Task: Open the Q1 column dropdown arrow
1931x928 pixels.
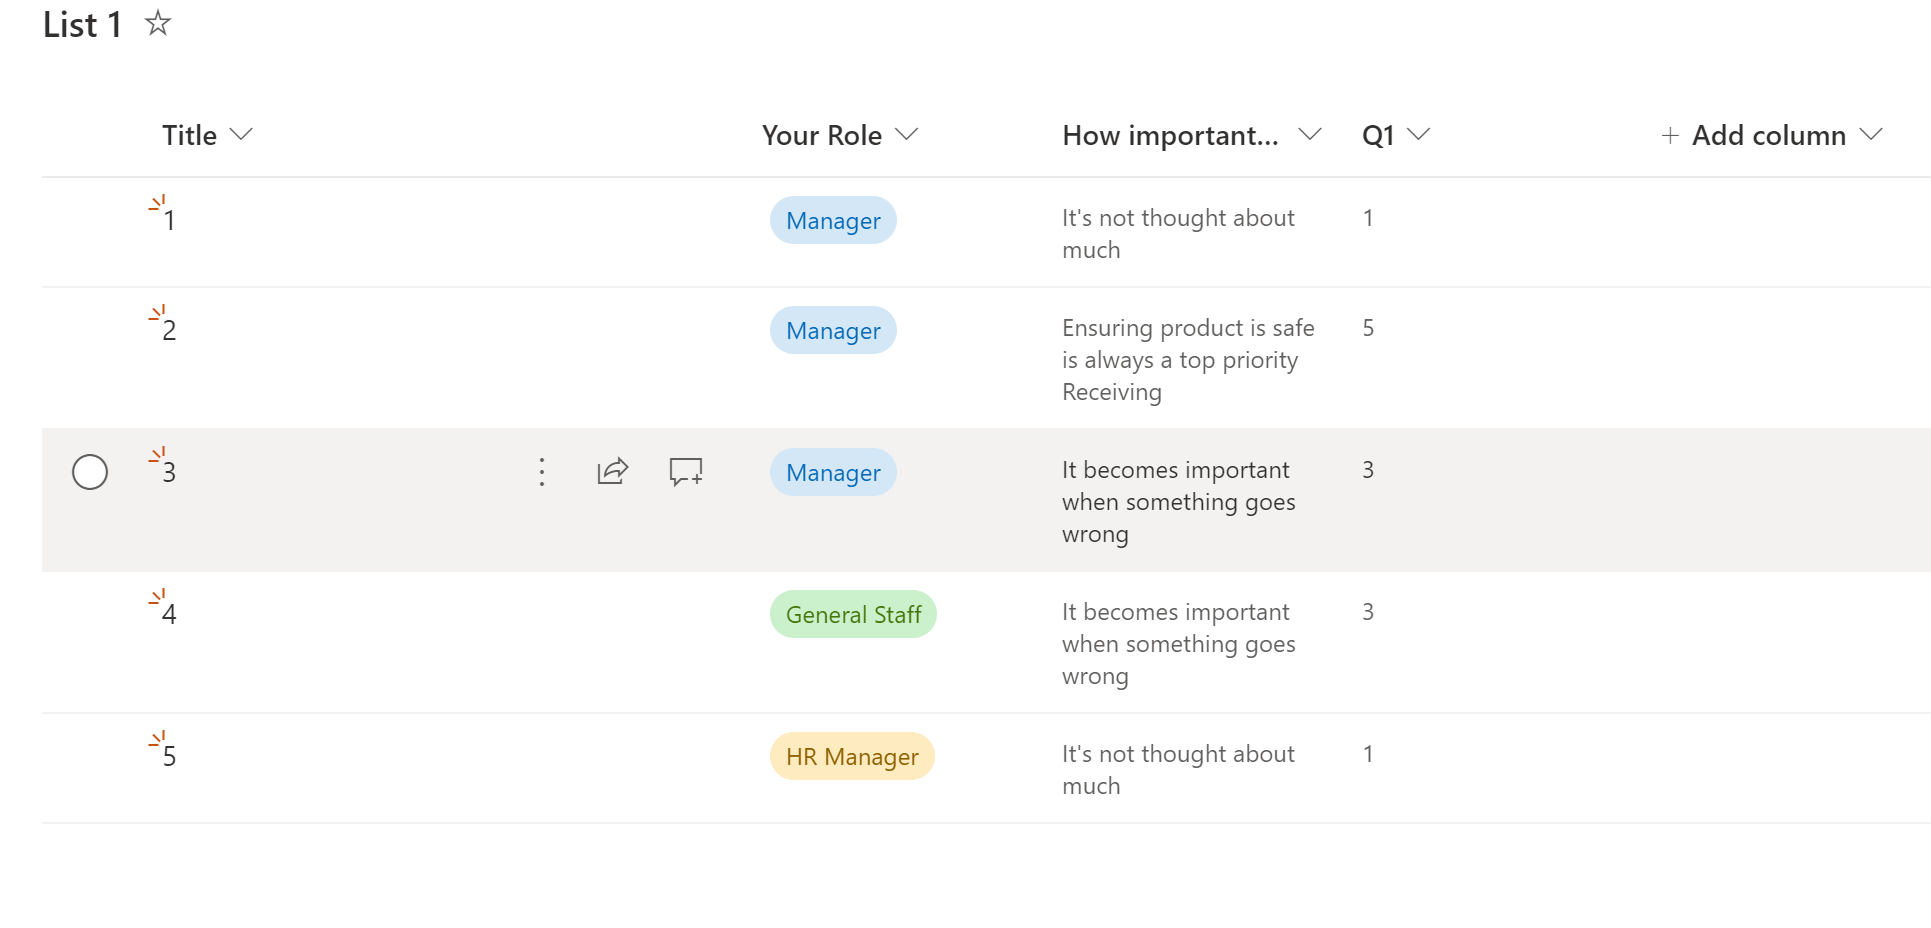Action: [x=1418, y=134]
